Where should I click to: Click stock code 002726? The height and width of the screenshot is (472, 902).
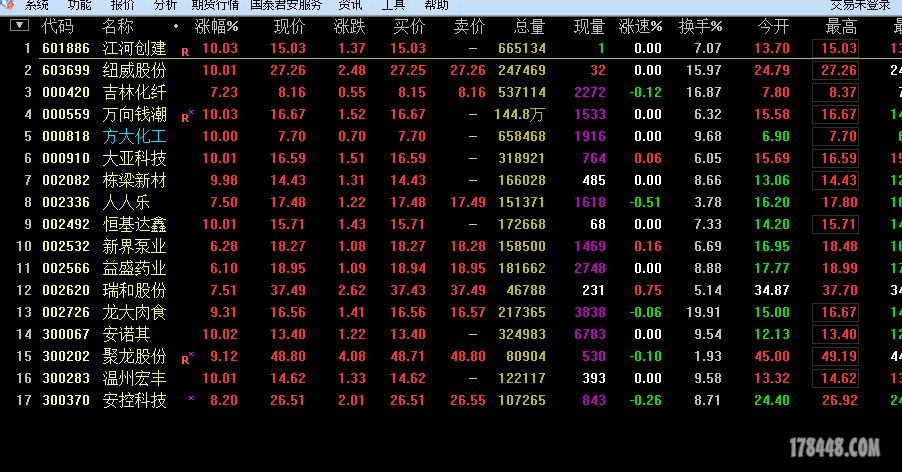[66, 312]
